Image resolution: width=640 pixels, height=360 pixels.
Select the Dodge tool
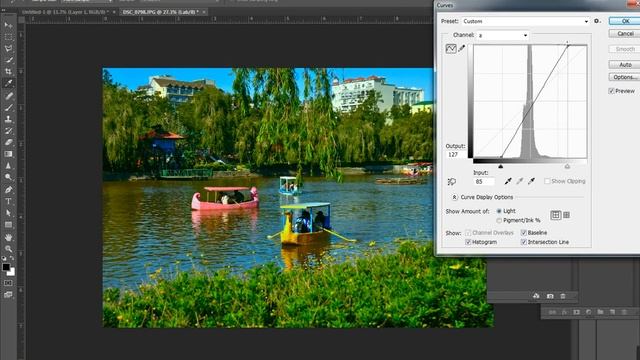[8, 178]
